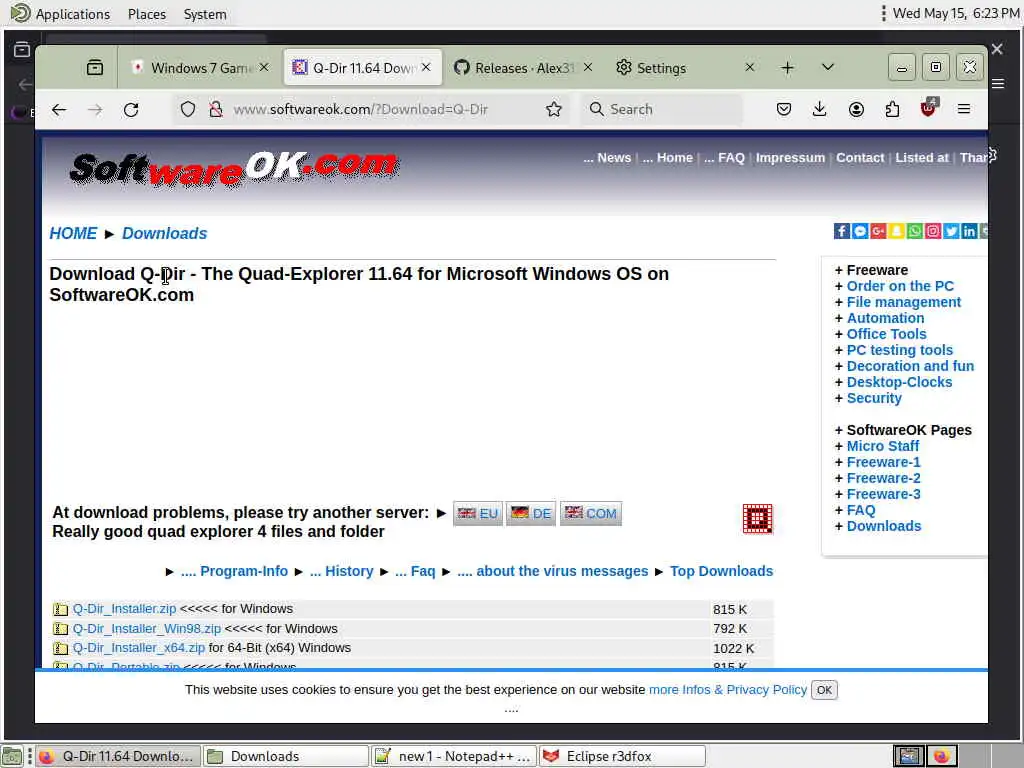The height and width of the screenshot is (768, 1024).
Task: Share via Instagram icon
Action: [x=933, y=231]
